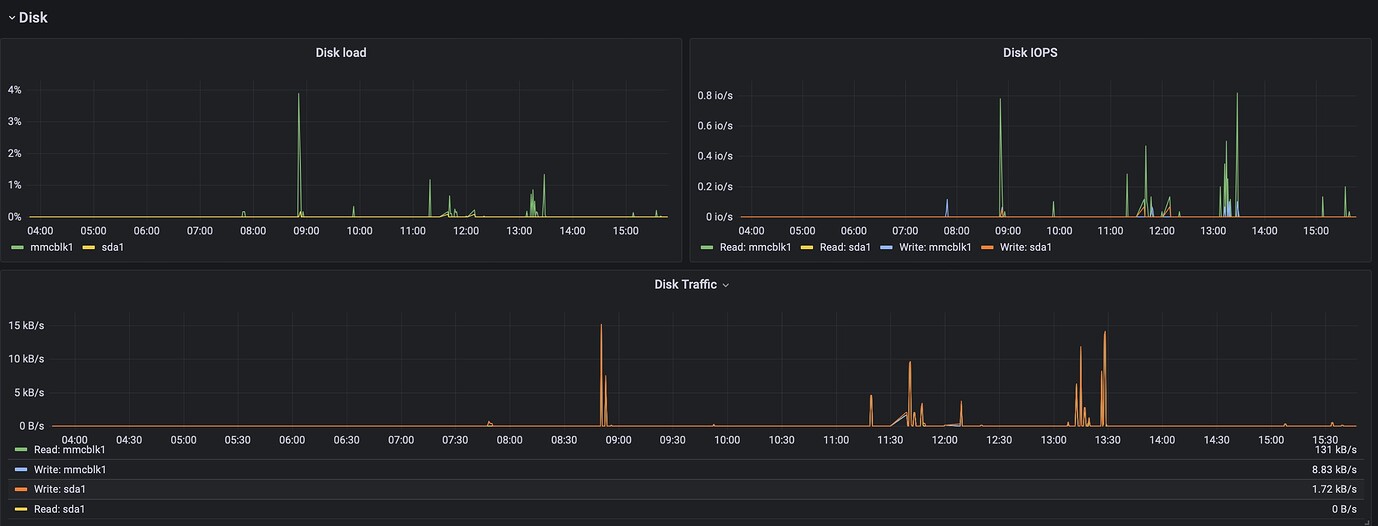The image size is (1378, 526).
Task: Click the 1.72 kB/s legend value
Action: 1334,489
